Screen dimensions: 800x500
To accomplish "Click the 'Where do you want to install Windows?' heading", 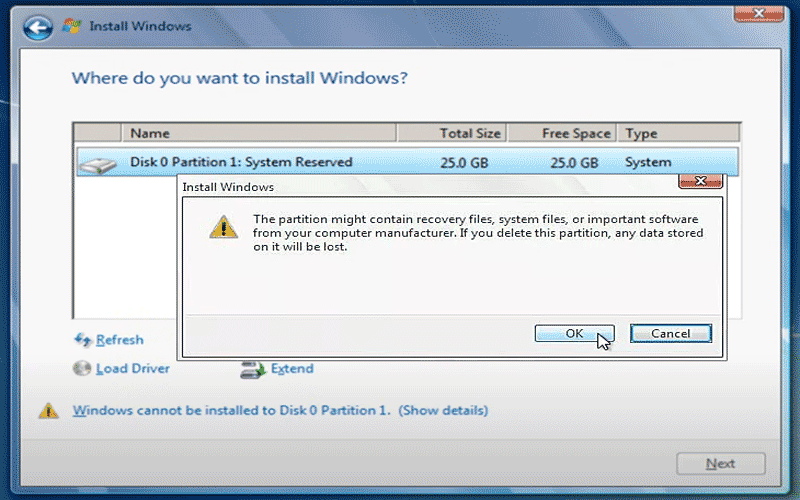I will point(239,78).
